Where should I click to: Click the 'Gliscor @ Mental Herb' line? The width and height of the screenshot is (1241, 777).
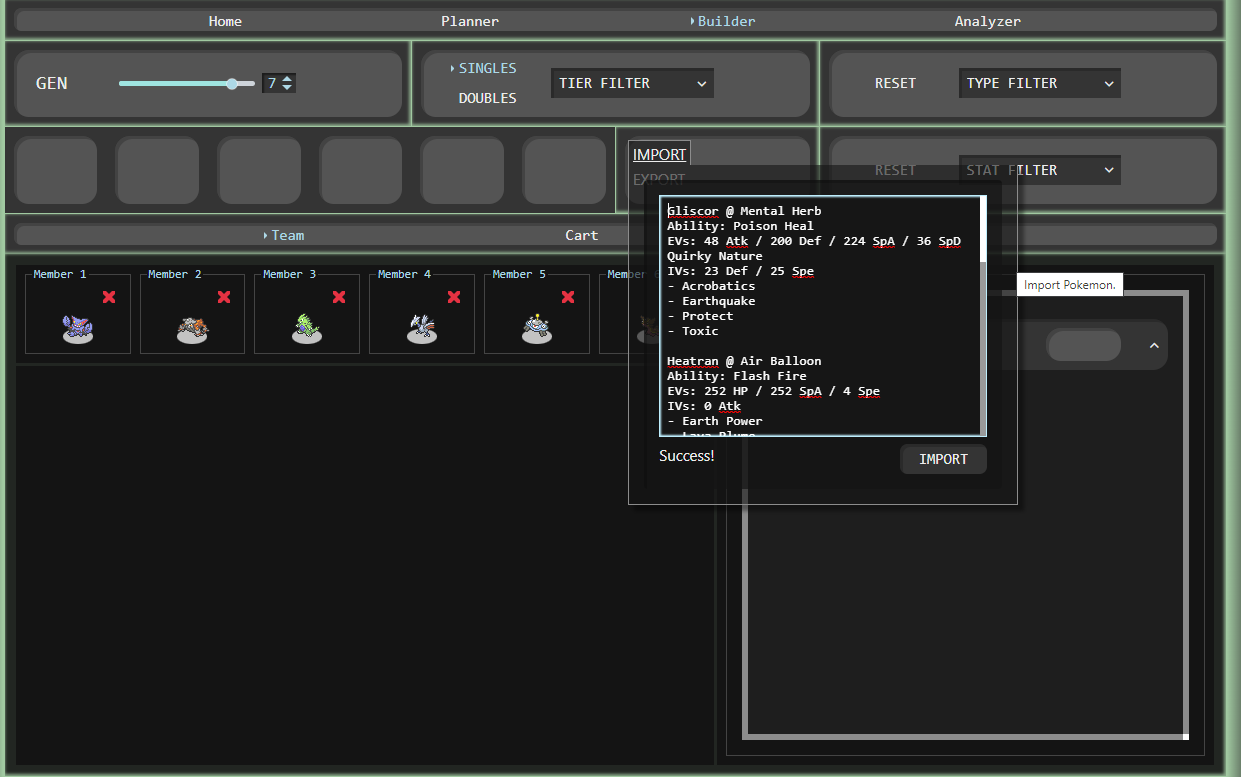click(x=744, y=211)
